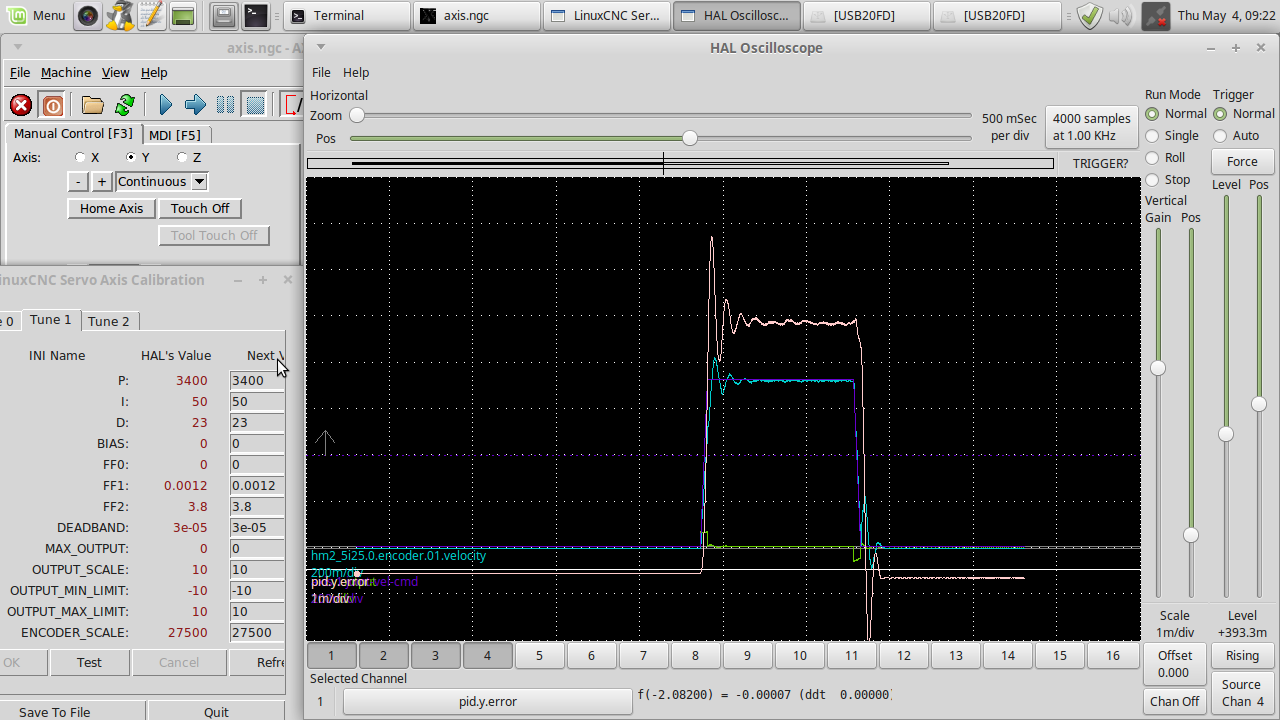Adjust the horizontal Pos slider handle
This screenshot has width=1280, height=720.
coord(690,138)
